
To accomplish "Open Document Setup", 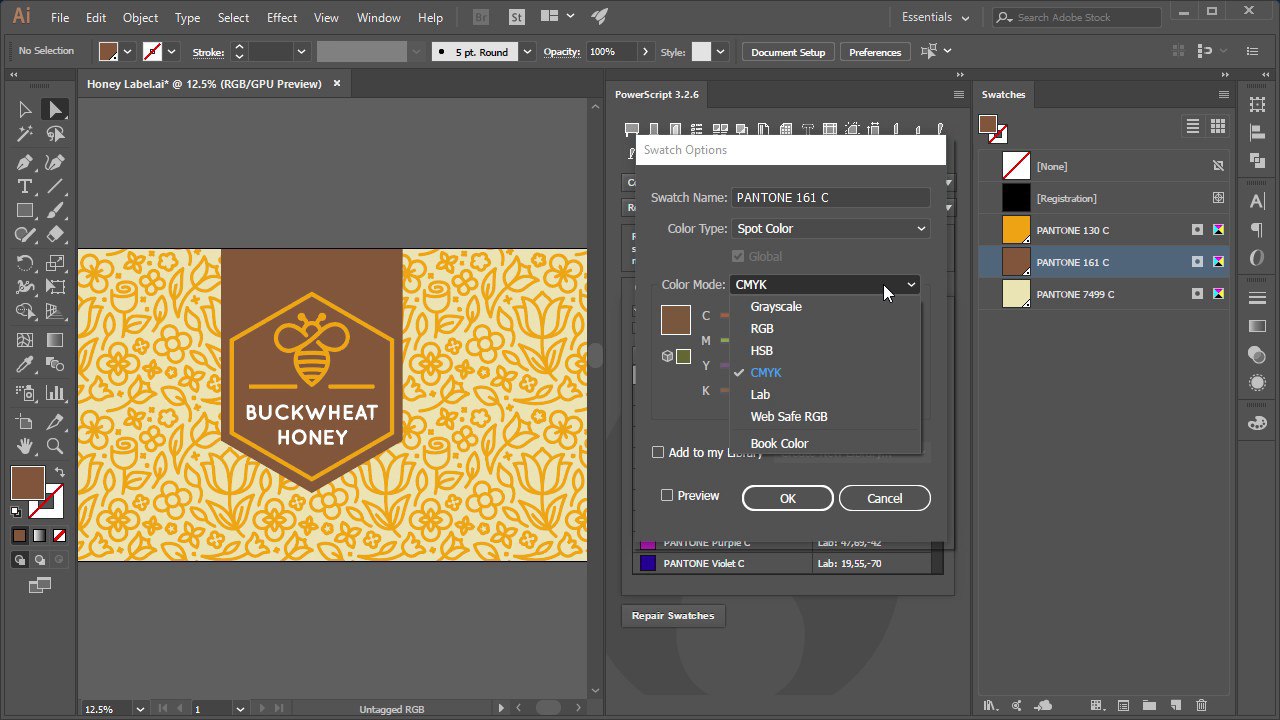I will click(x=788, y=52).
